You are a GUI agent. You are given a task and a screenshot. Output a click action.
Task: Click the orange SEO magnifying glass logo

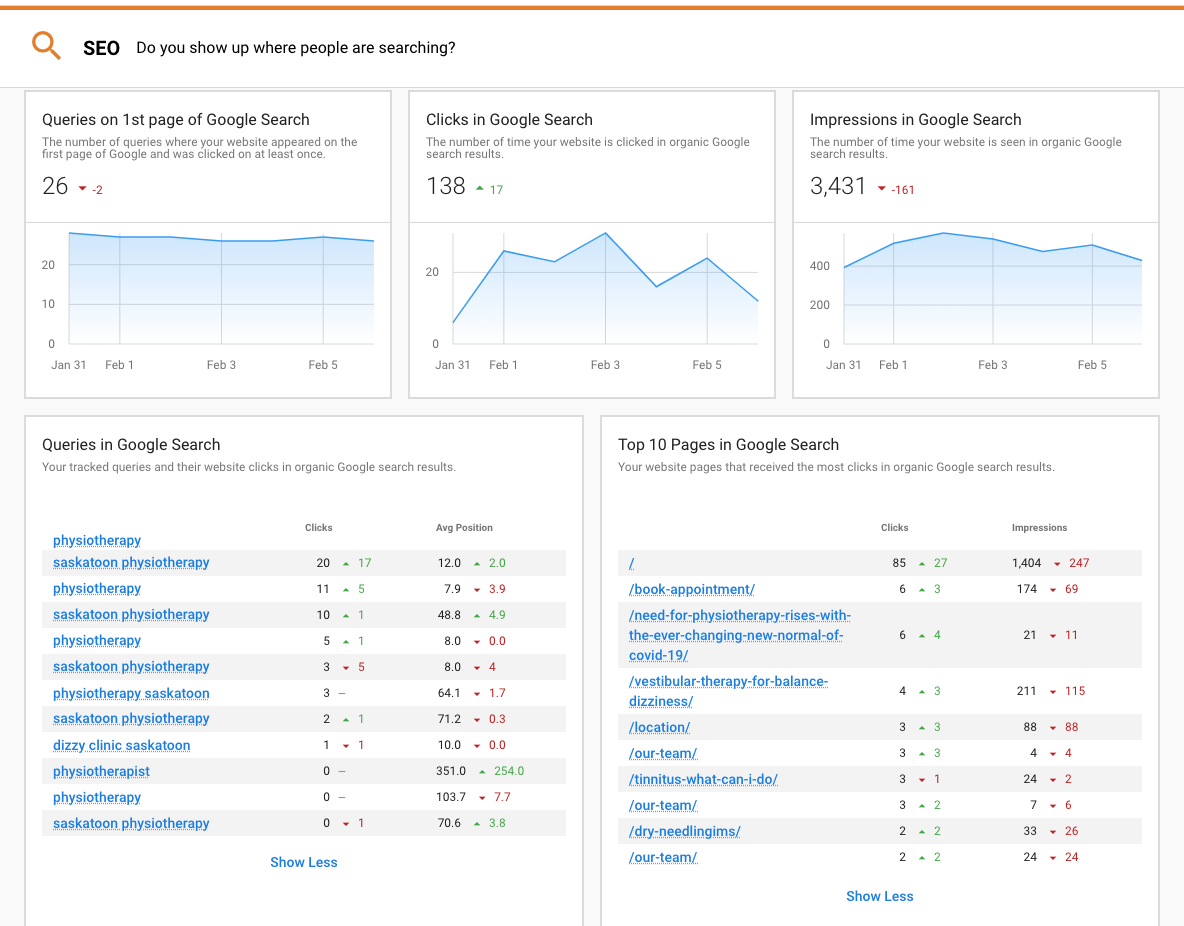pos(46,46)
